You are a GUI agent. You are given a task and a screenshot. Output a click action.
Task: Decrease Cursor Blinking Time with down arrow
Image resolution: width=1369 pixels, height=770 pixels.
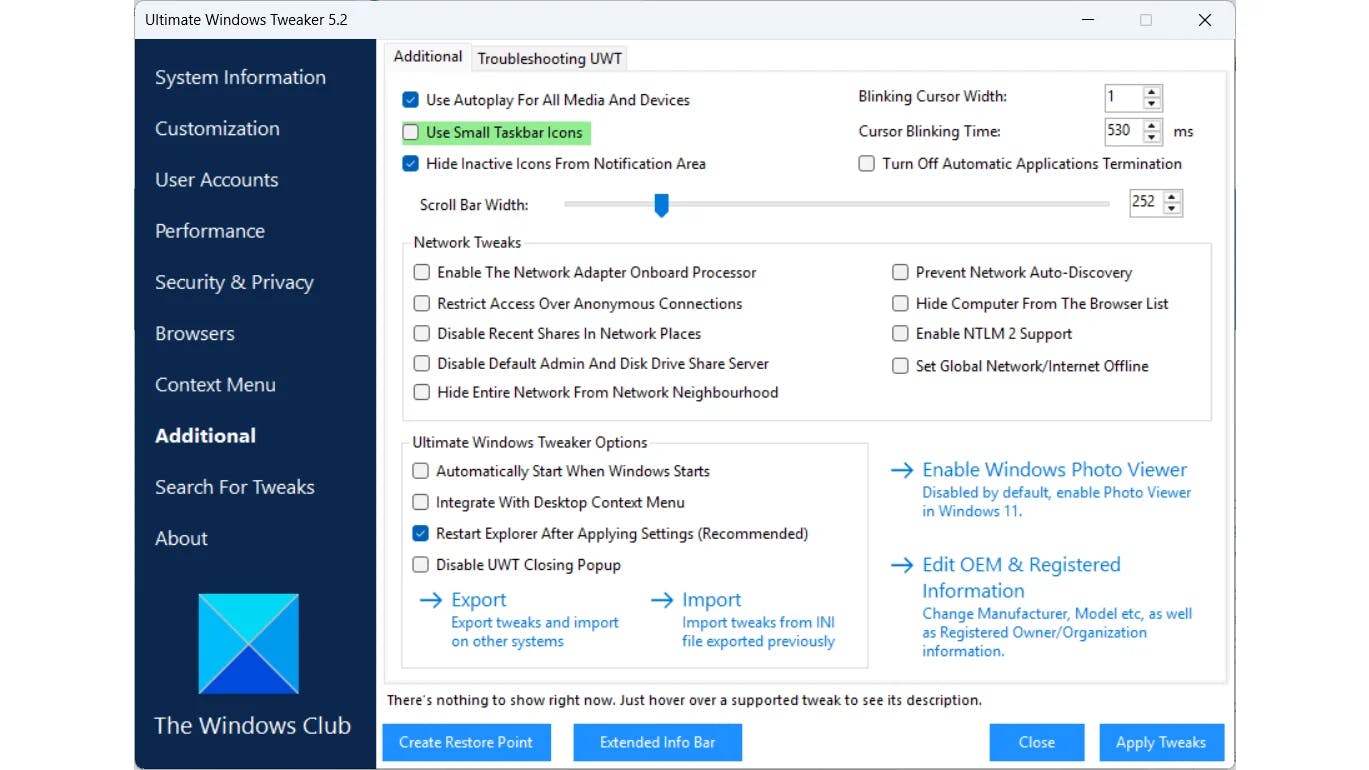1152,136
